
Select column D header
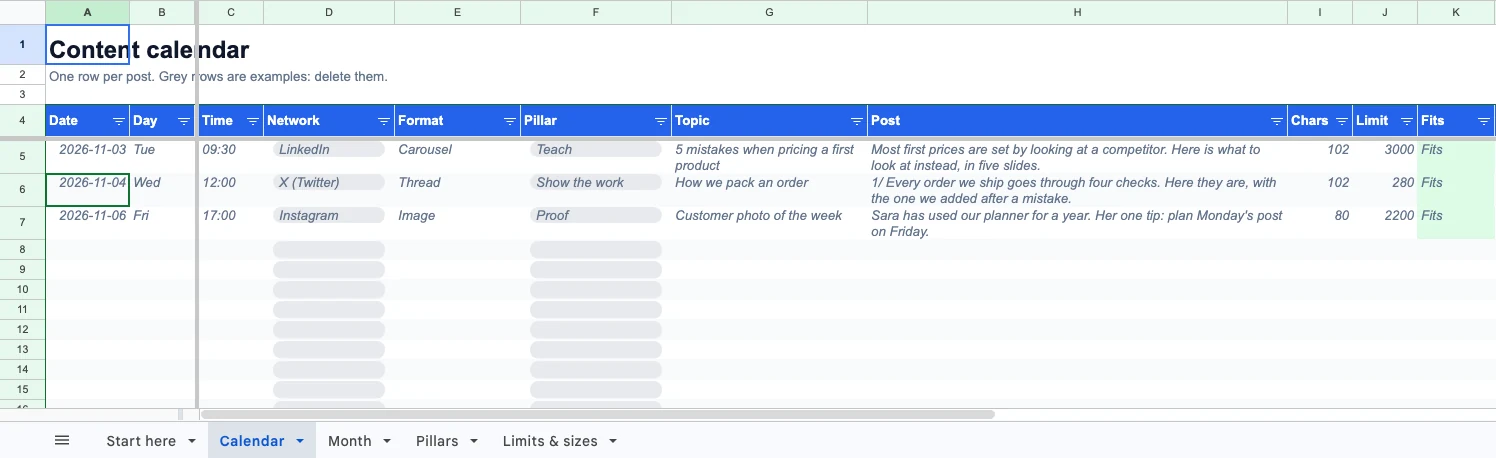[329, 12]
